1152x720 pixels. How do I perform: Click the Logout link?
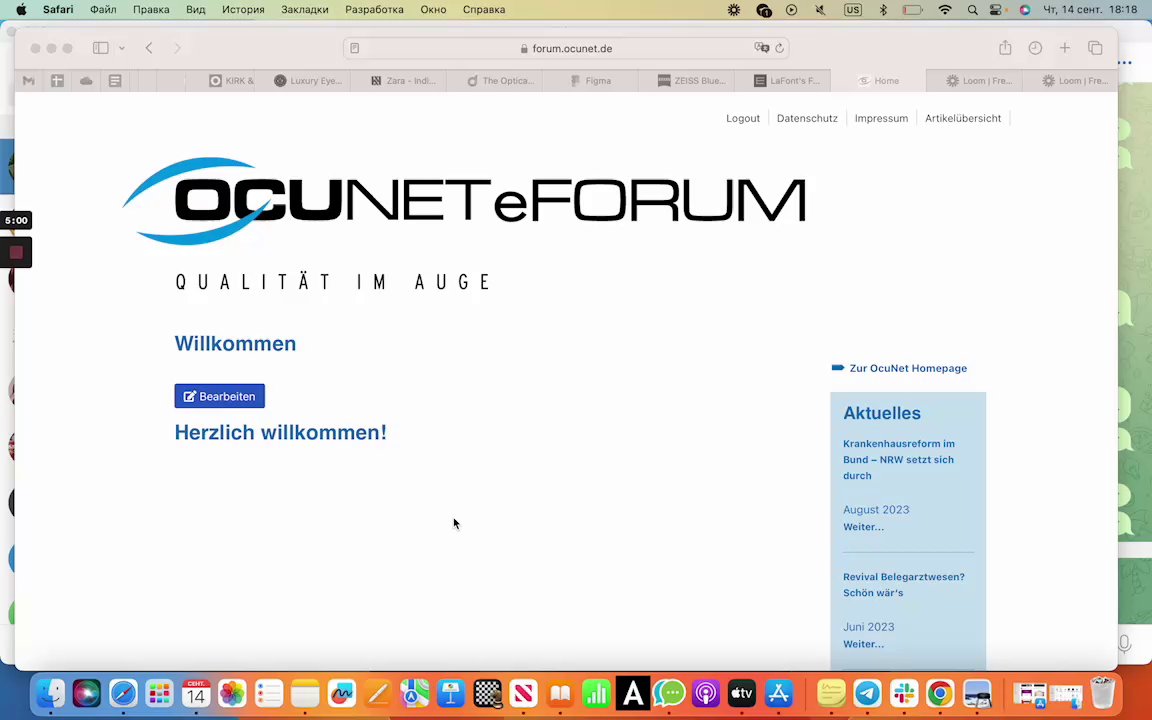tap(743, 118)
